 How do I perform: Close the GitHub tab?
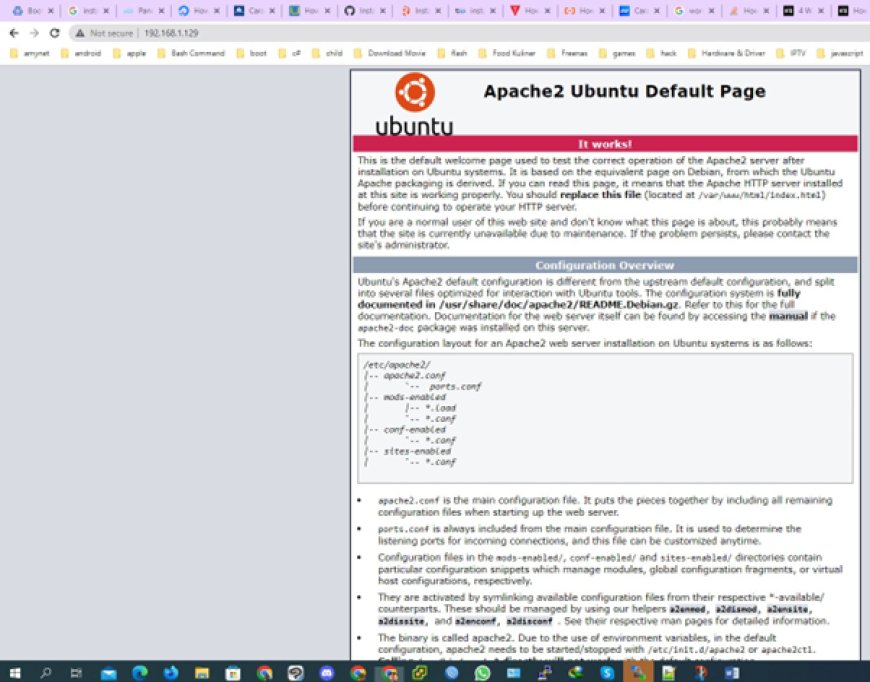click(383, 11)
